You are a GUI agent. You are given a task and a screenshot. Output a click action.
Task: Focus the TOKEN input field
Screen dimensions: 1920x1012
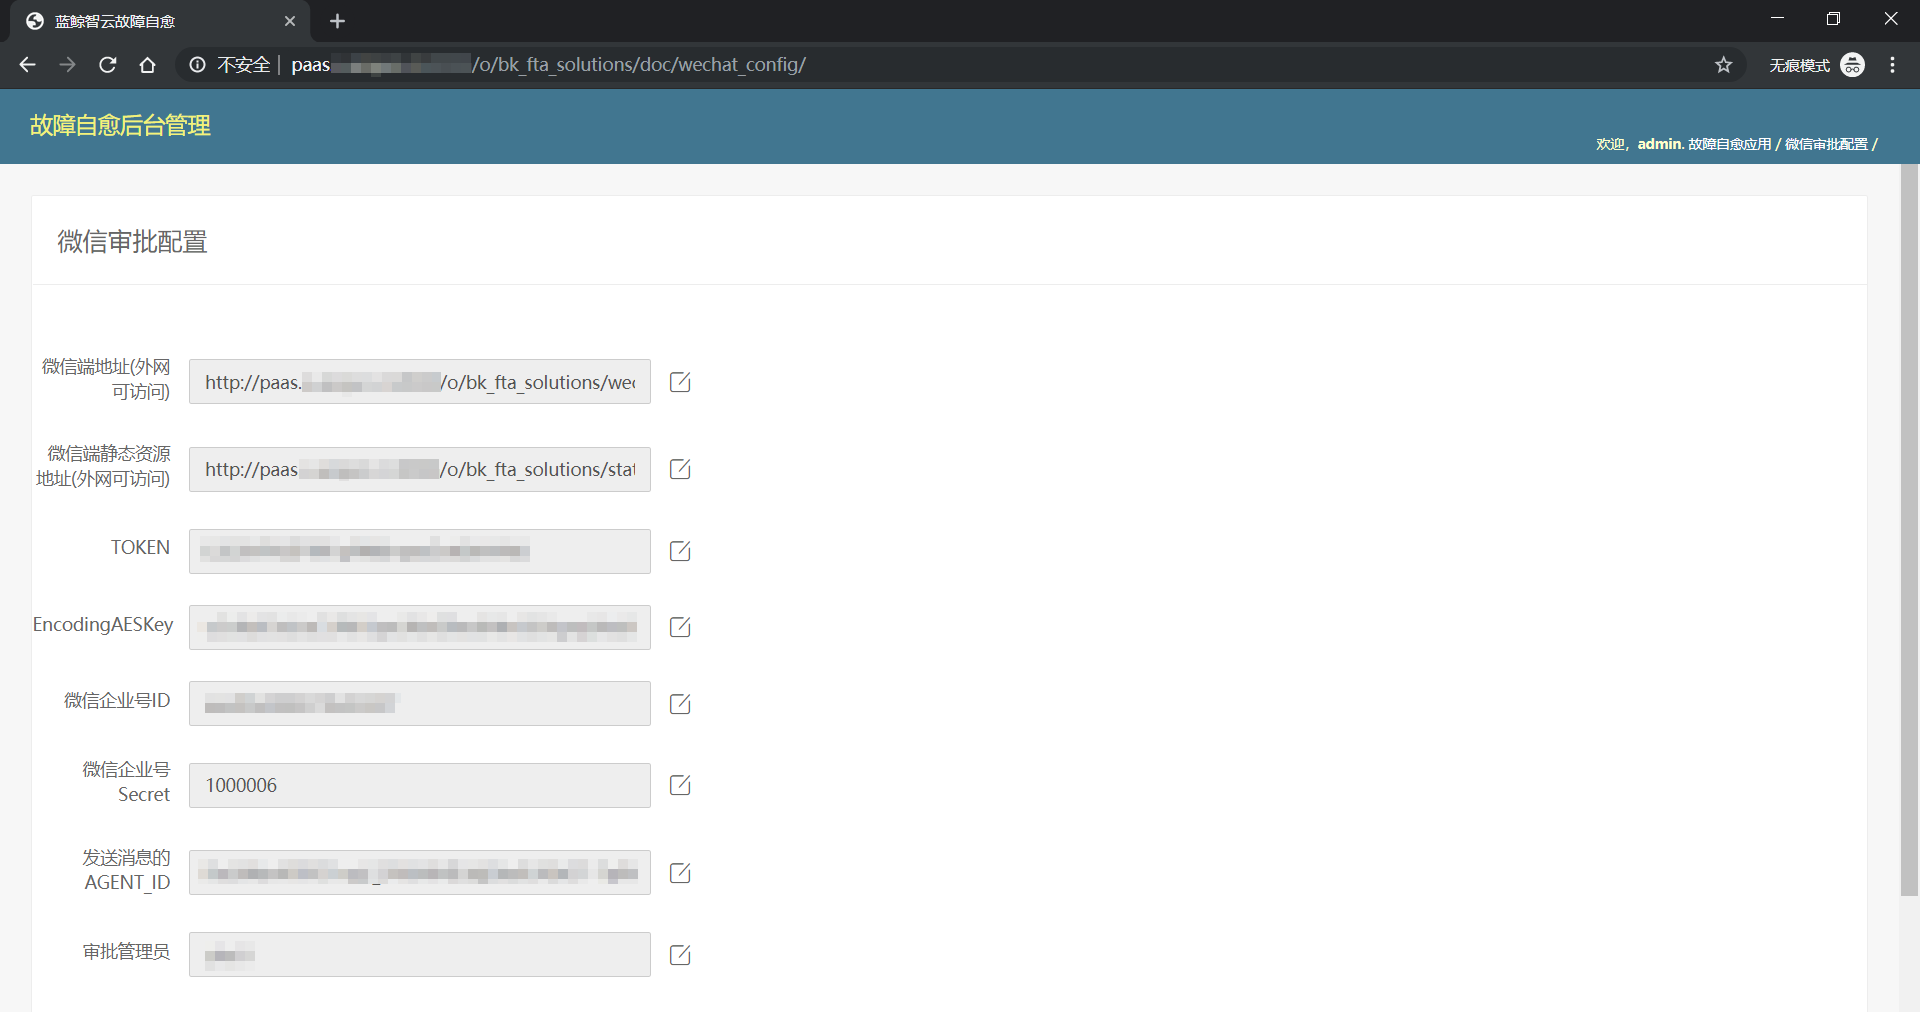pyautogui.click(x=420, y=551)
